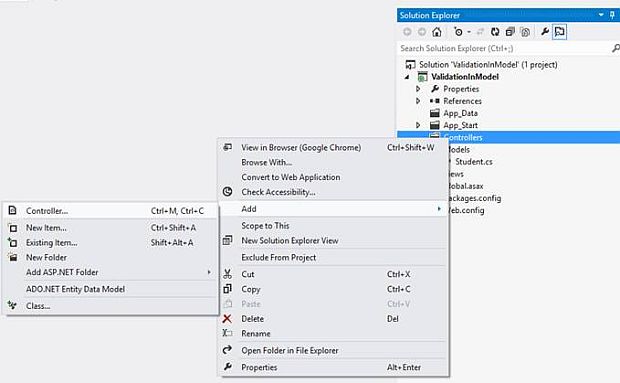
Task: Click the Forward navigation icon in Solution Explorer
Action: [x=422, y=32]
